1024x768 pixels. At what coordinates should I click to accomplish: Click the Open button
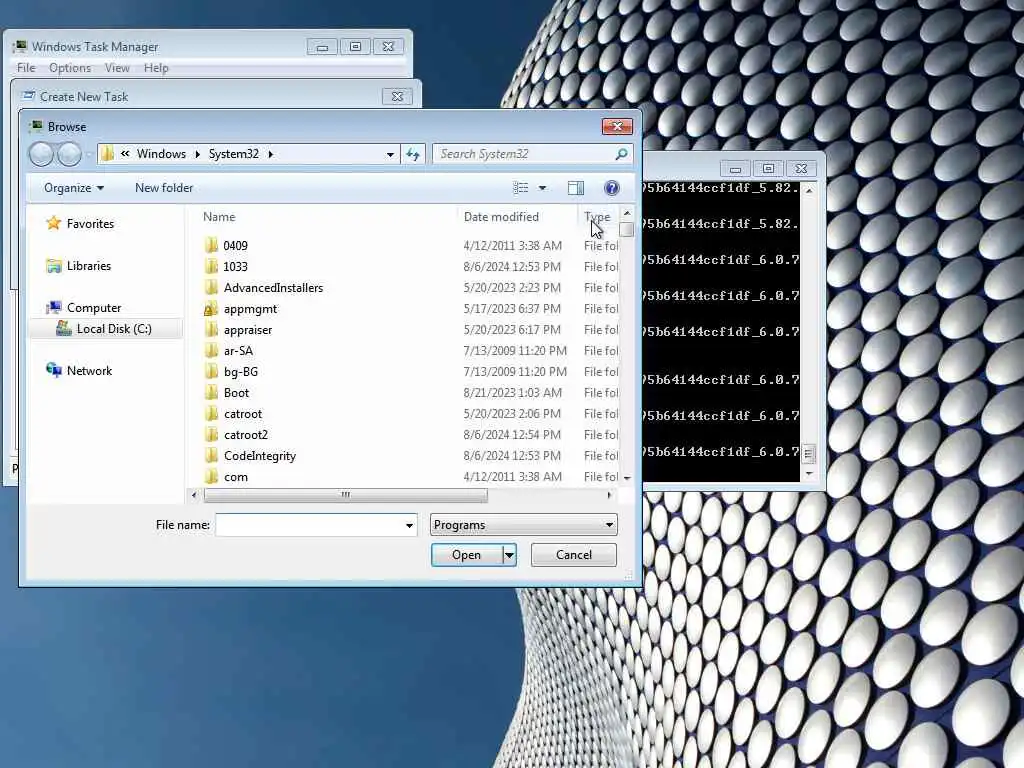[466, 555]
